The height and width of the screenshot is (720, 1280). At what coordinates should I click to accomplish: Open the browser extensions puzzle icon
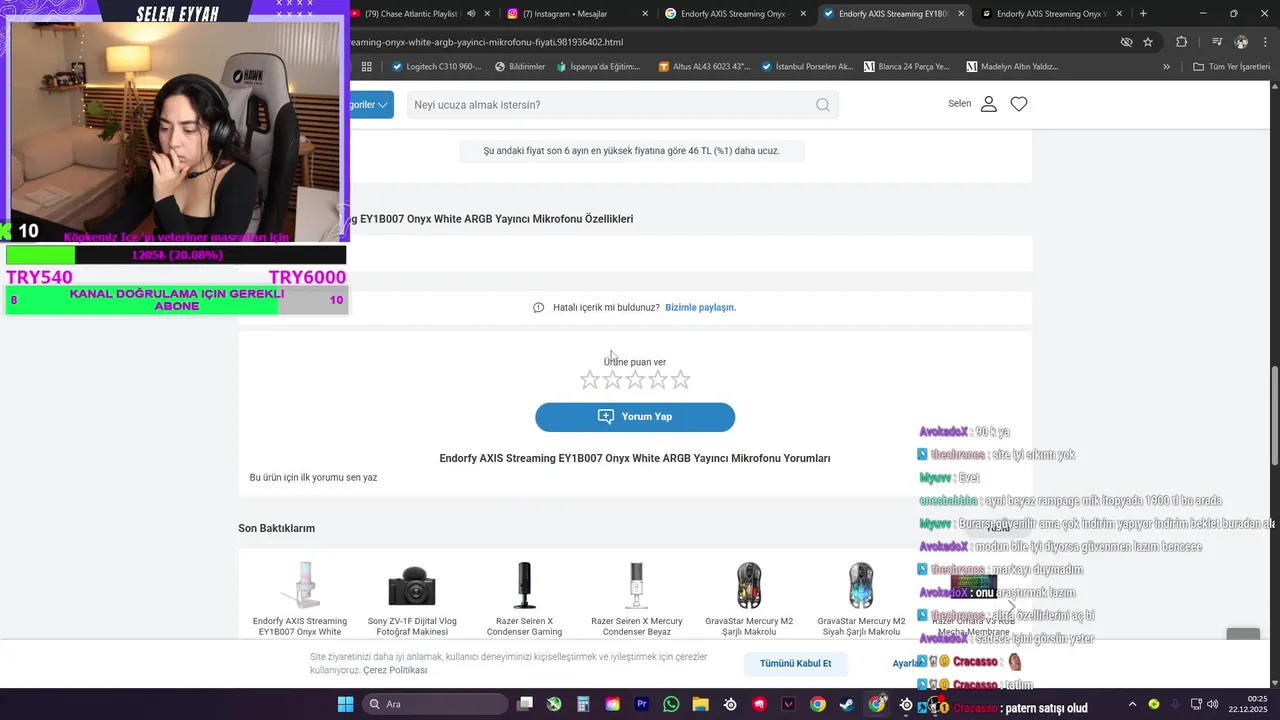coord(1182,42)
